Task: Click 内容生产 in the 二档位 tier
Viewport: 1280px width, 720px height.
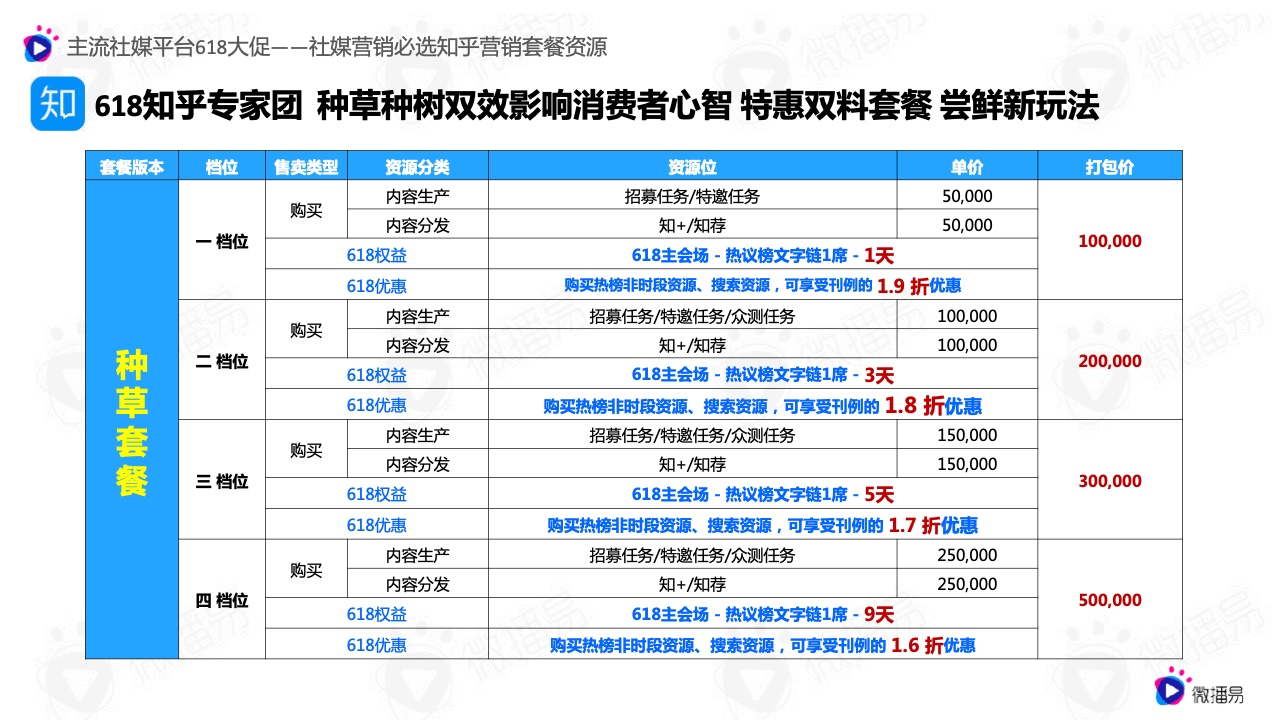Action: [418, 316]
